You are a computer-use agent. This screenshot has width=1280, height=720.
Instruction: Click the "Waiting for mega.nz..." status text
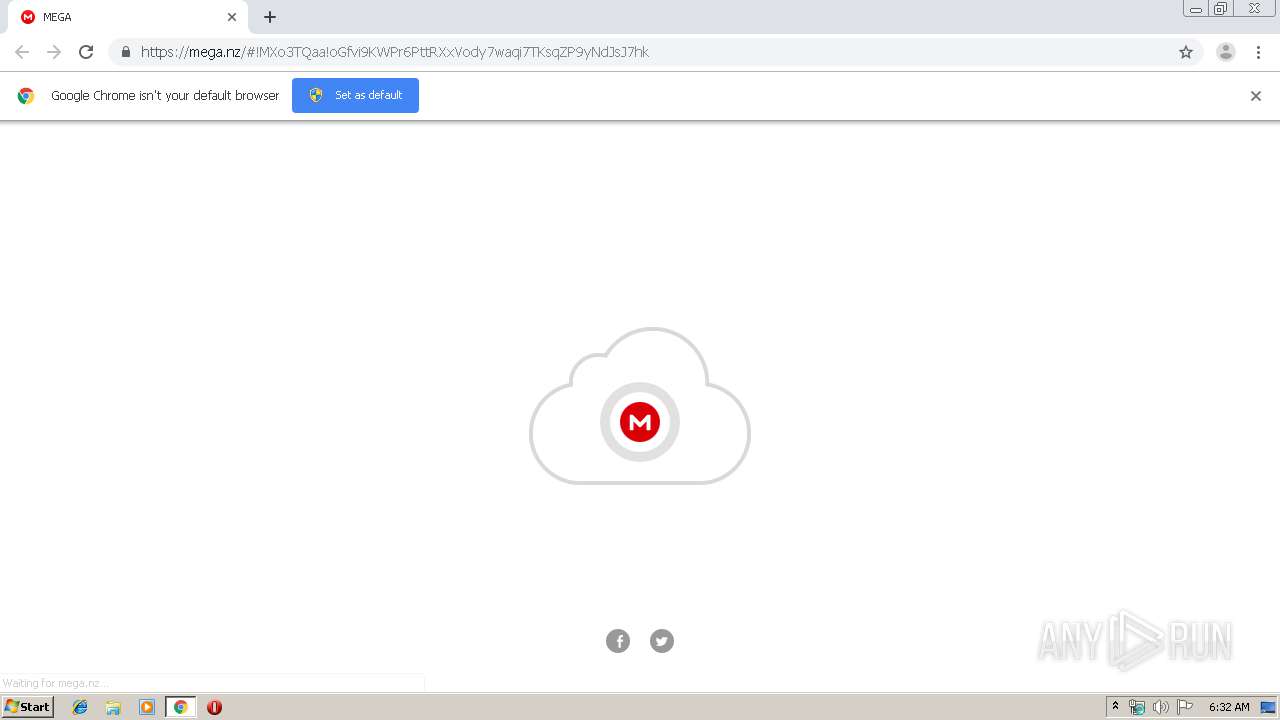click(54, 683)
